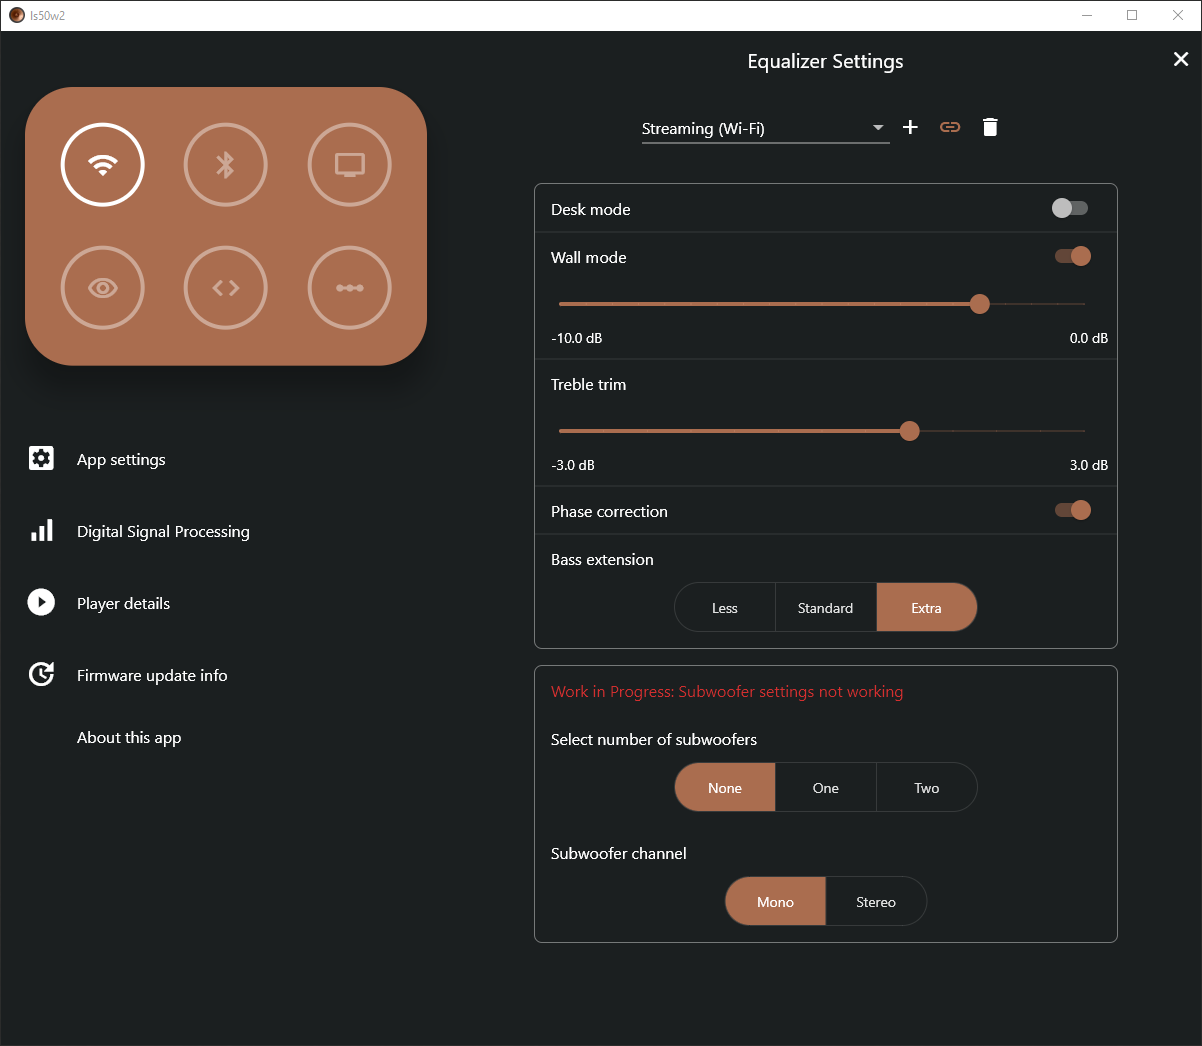Delete the current EQ profile

990,127
